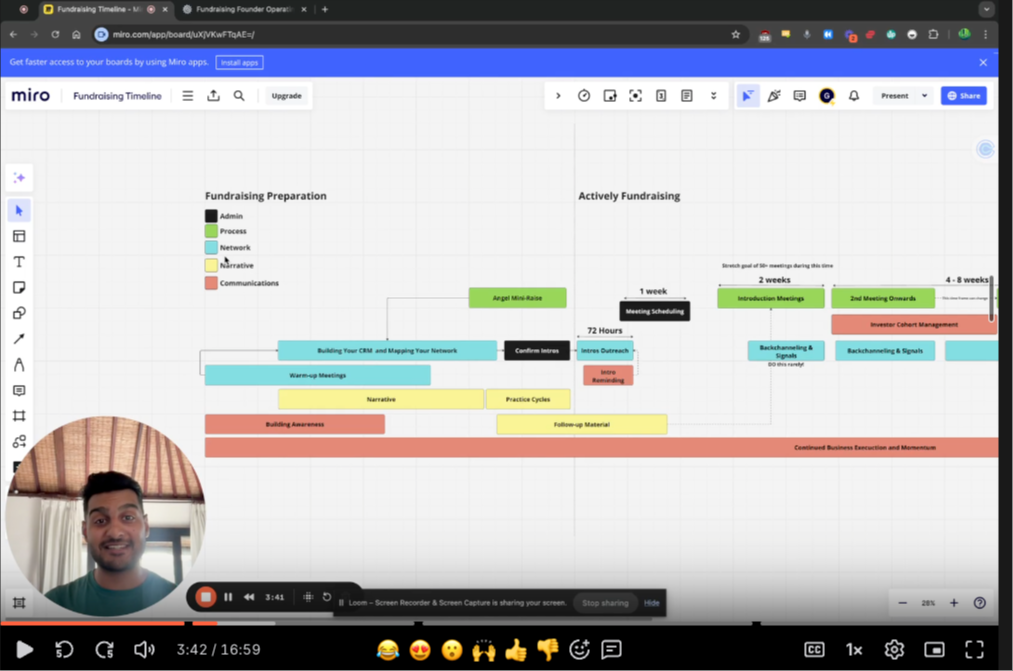This screenshot has height=671, width=1013.
Task: Pause the Loom recording
Action: point(228,597)
